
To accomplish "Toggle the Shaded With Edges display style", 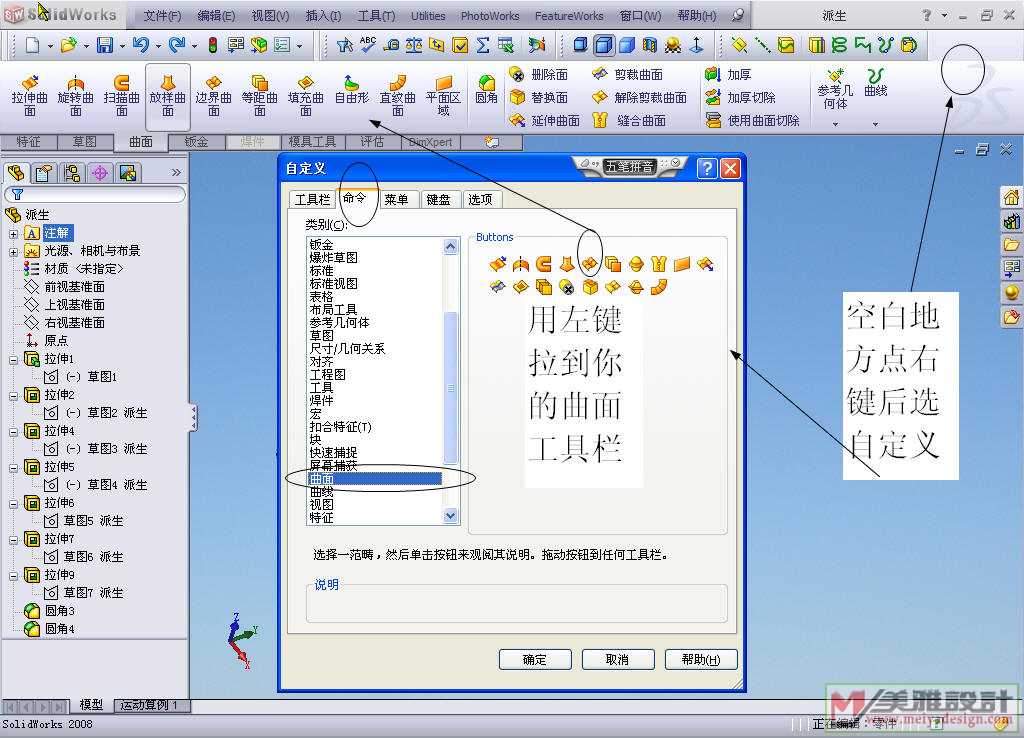I will 604,44.
